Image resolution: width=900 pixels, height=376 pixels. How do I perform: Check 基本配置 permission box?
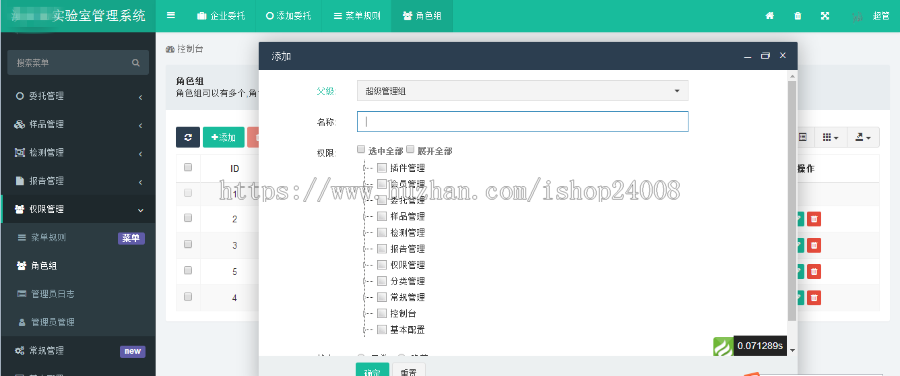coord(382,330)
